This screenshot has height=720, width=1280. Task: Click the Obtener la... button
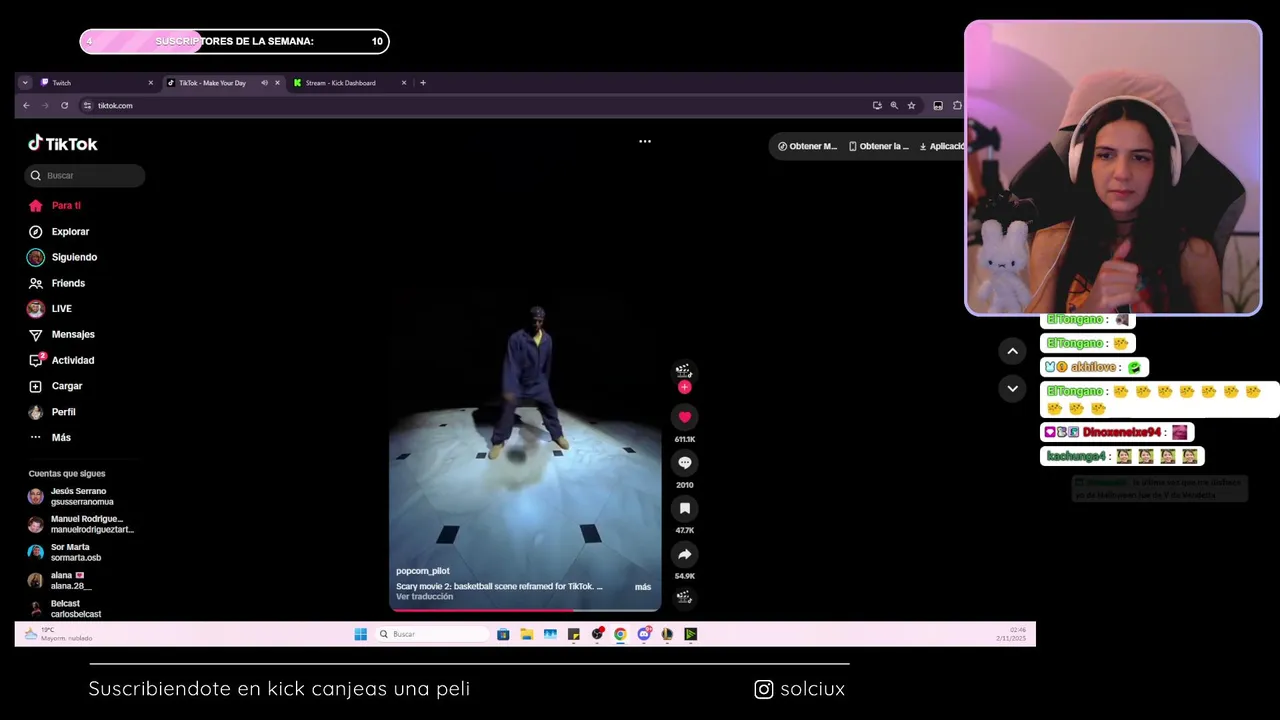879,146
